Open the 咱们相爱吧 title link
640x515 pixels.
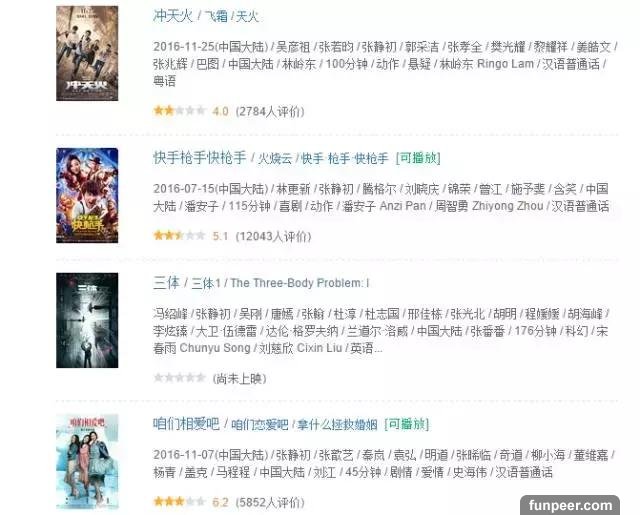[x=186, y=424]
